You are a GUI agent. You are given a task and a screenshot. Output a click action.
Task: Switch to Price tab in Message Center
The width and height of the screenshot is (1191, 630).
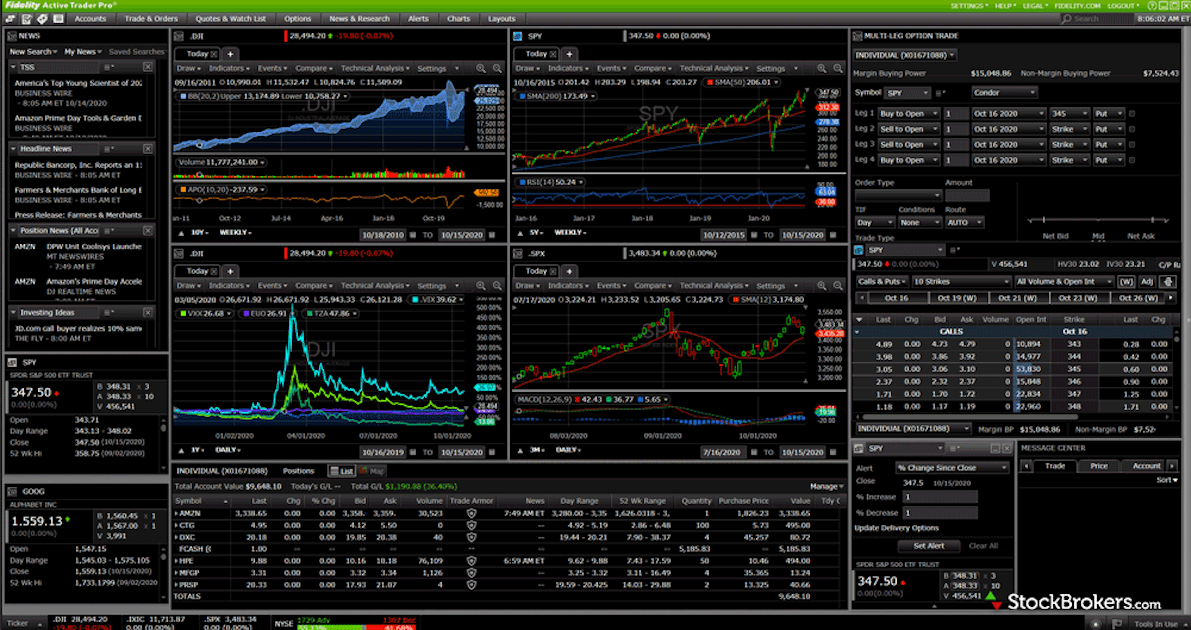coord(1098,466)
